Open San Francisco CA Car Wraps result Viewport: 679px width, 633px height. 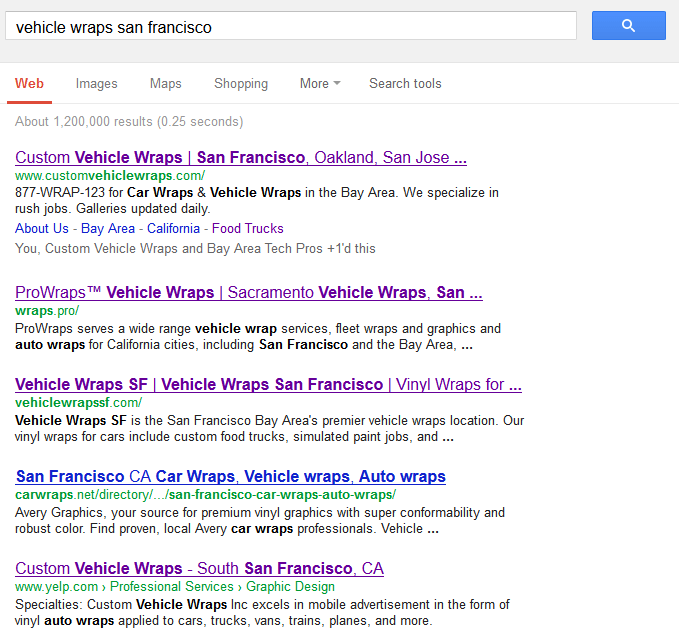click(231, 476)
